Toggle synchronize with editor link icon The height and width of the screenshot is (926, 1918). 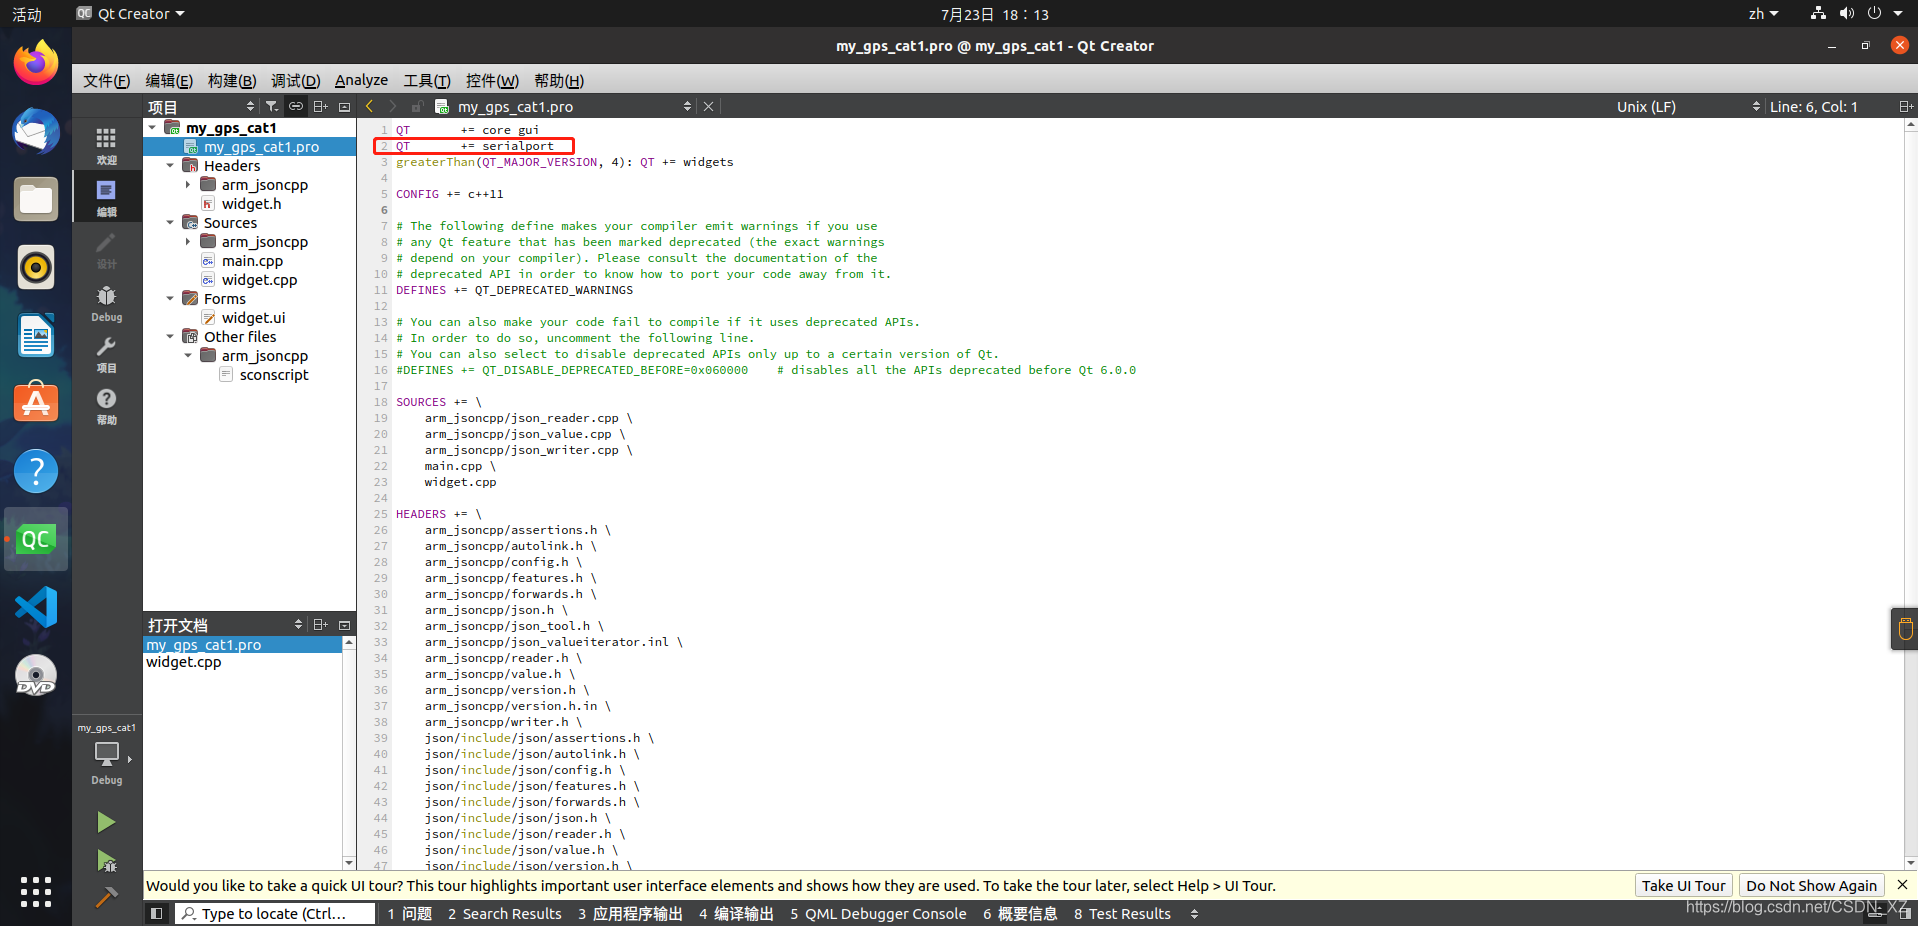click(x=296, y=106)
